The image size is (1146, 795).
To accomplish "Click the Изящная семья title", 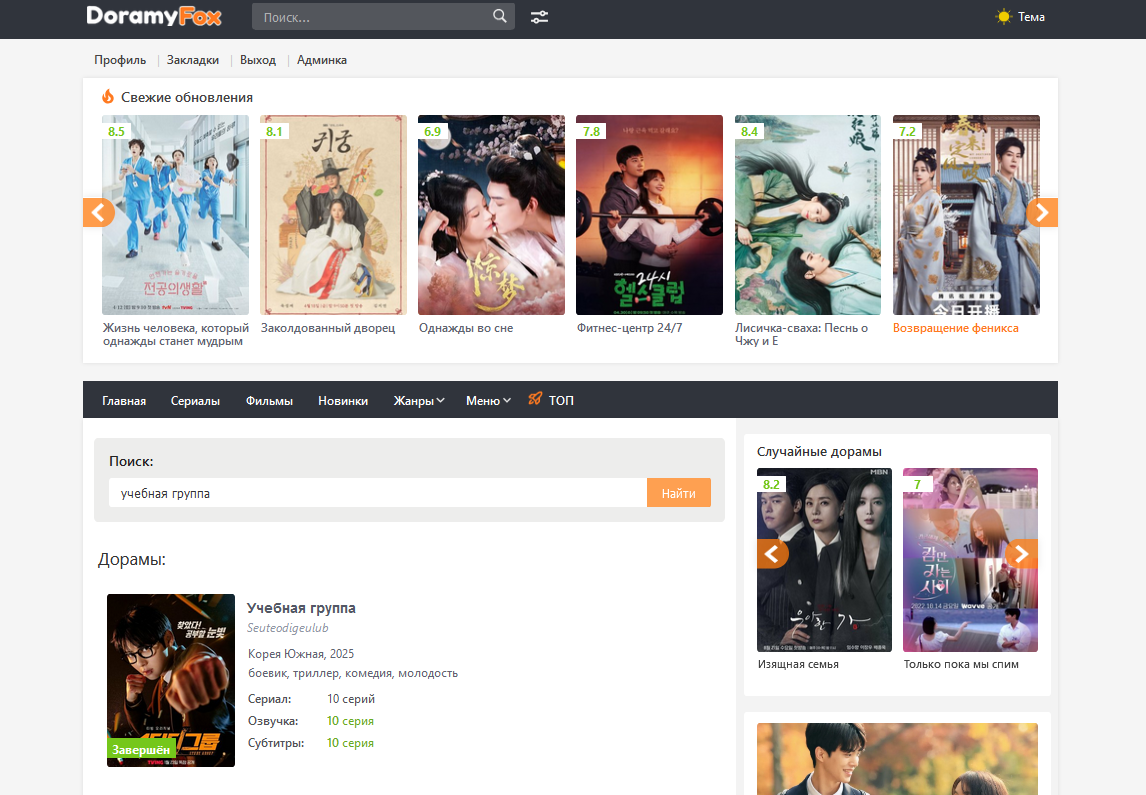I will coord(798,664).
